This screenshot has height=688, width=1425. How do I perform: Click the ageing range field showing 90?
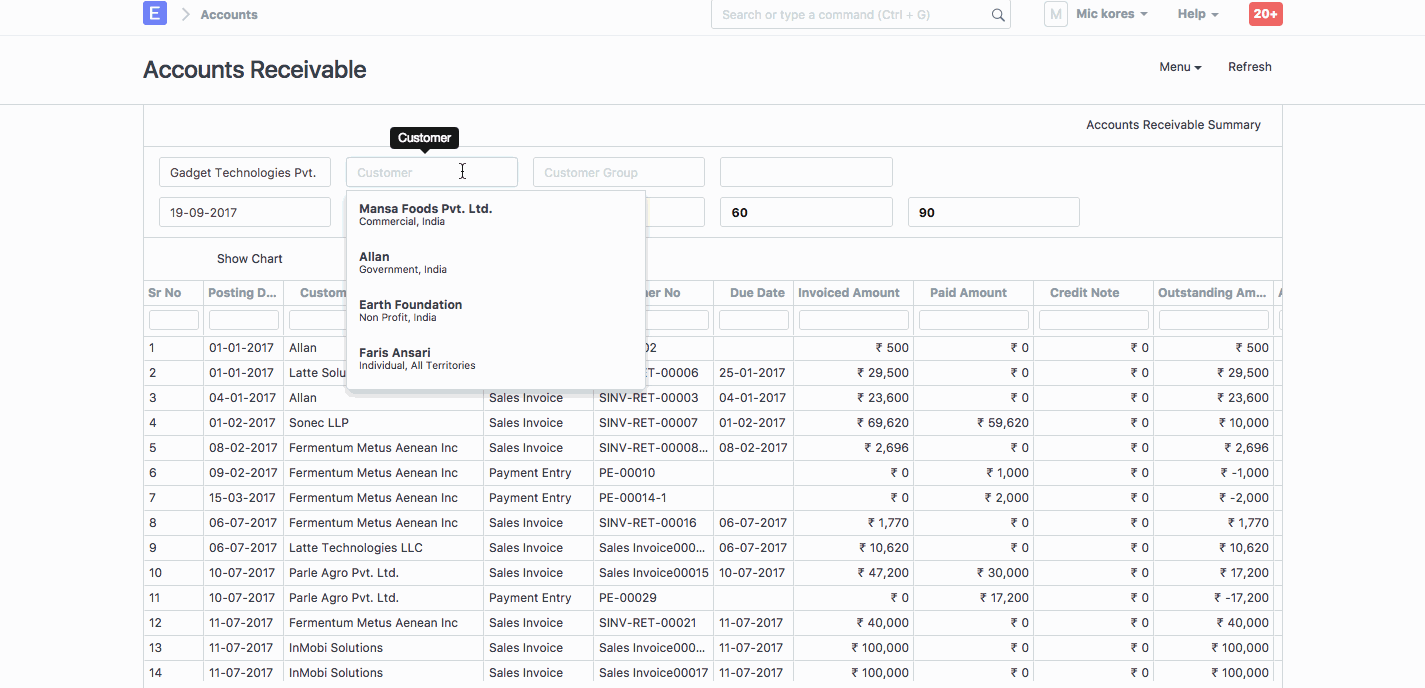[x=994, y=212]
